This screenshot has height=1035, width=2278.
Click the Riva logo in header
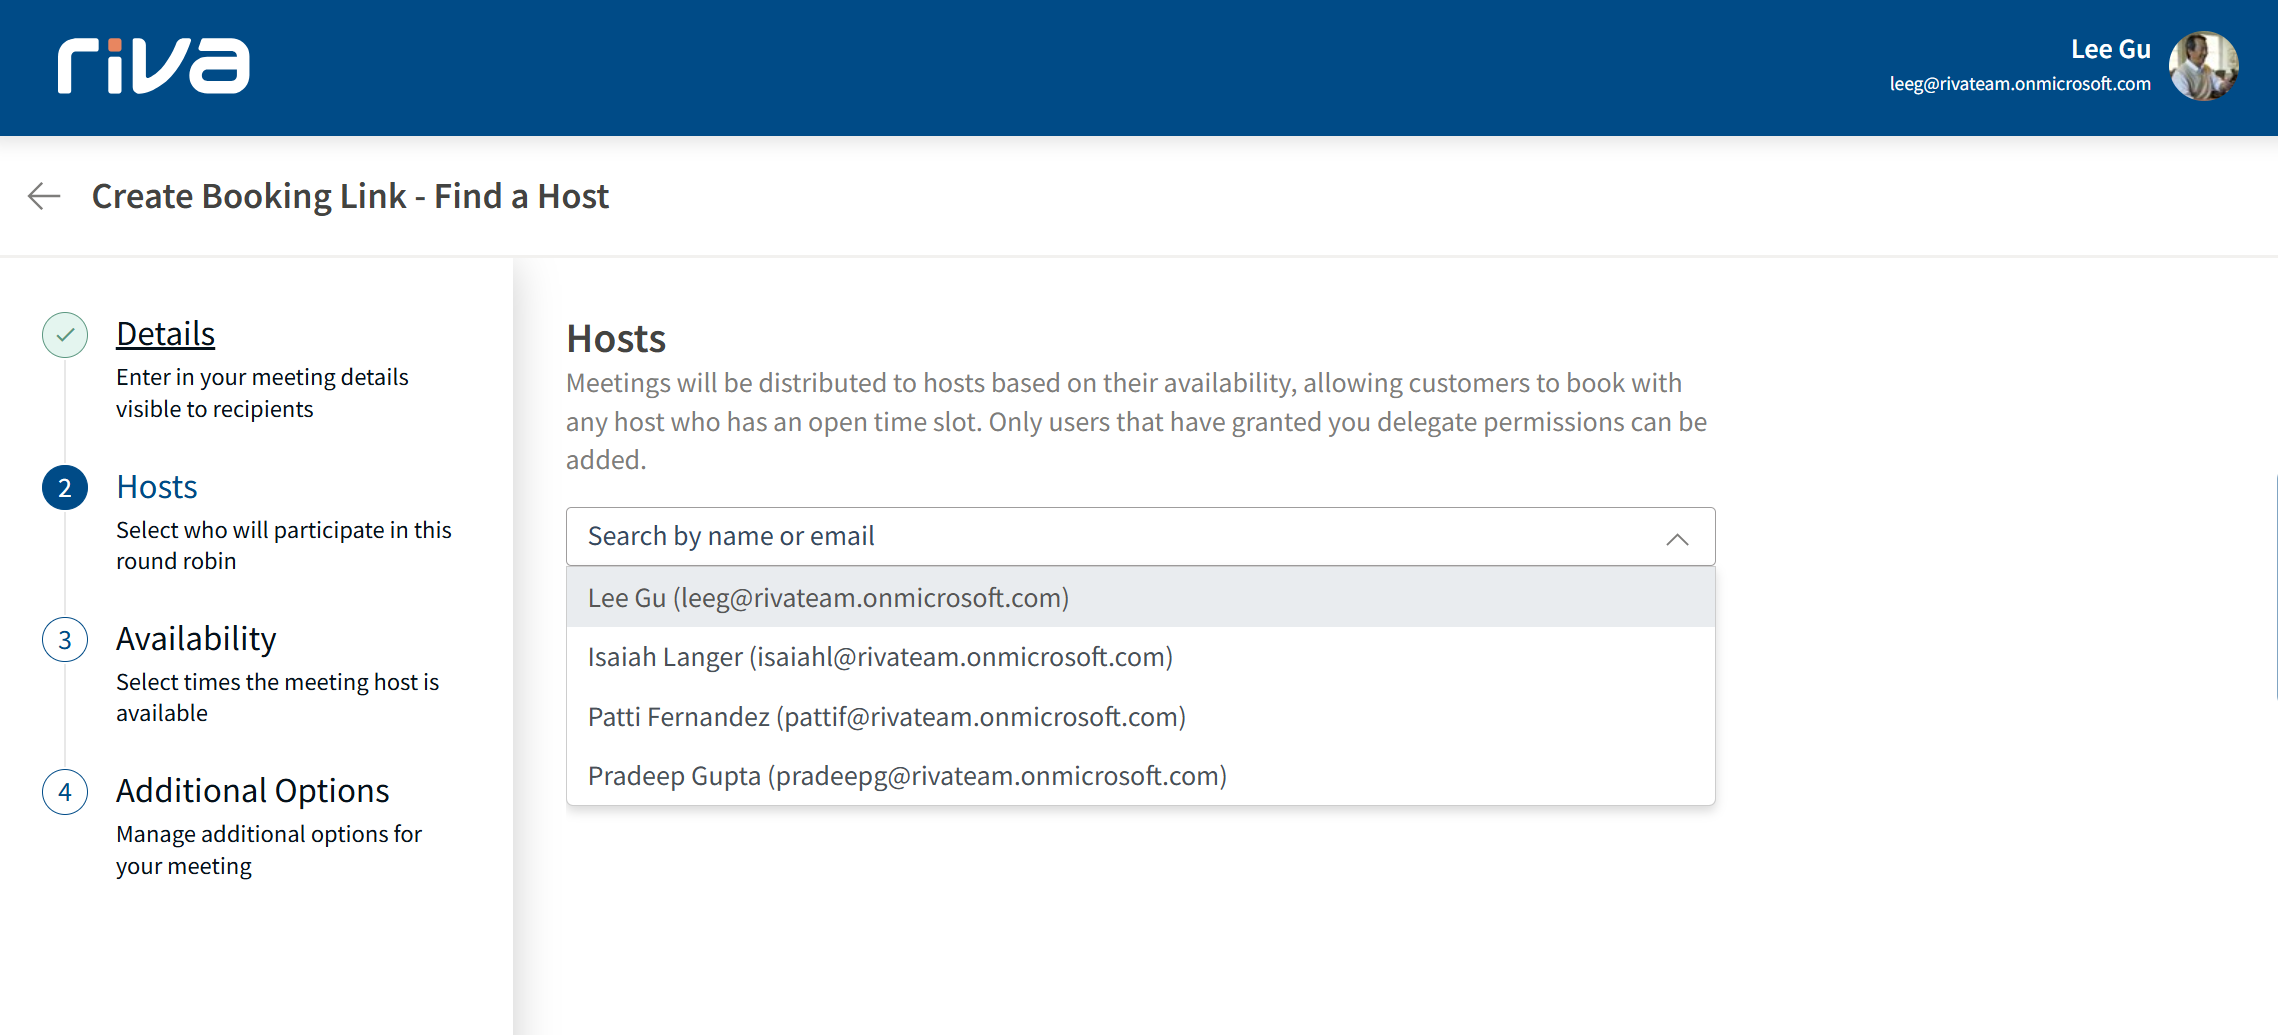[153, 66]
